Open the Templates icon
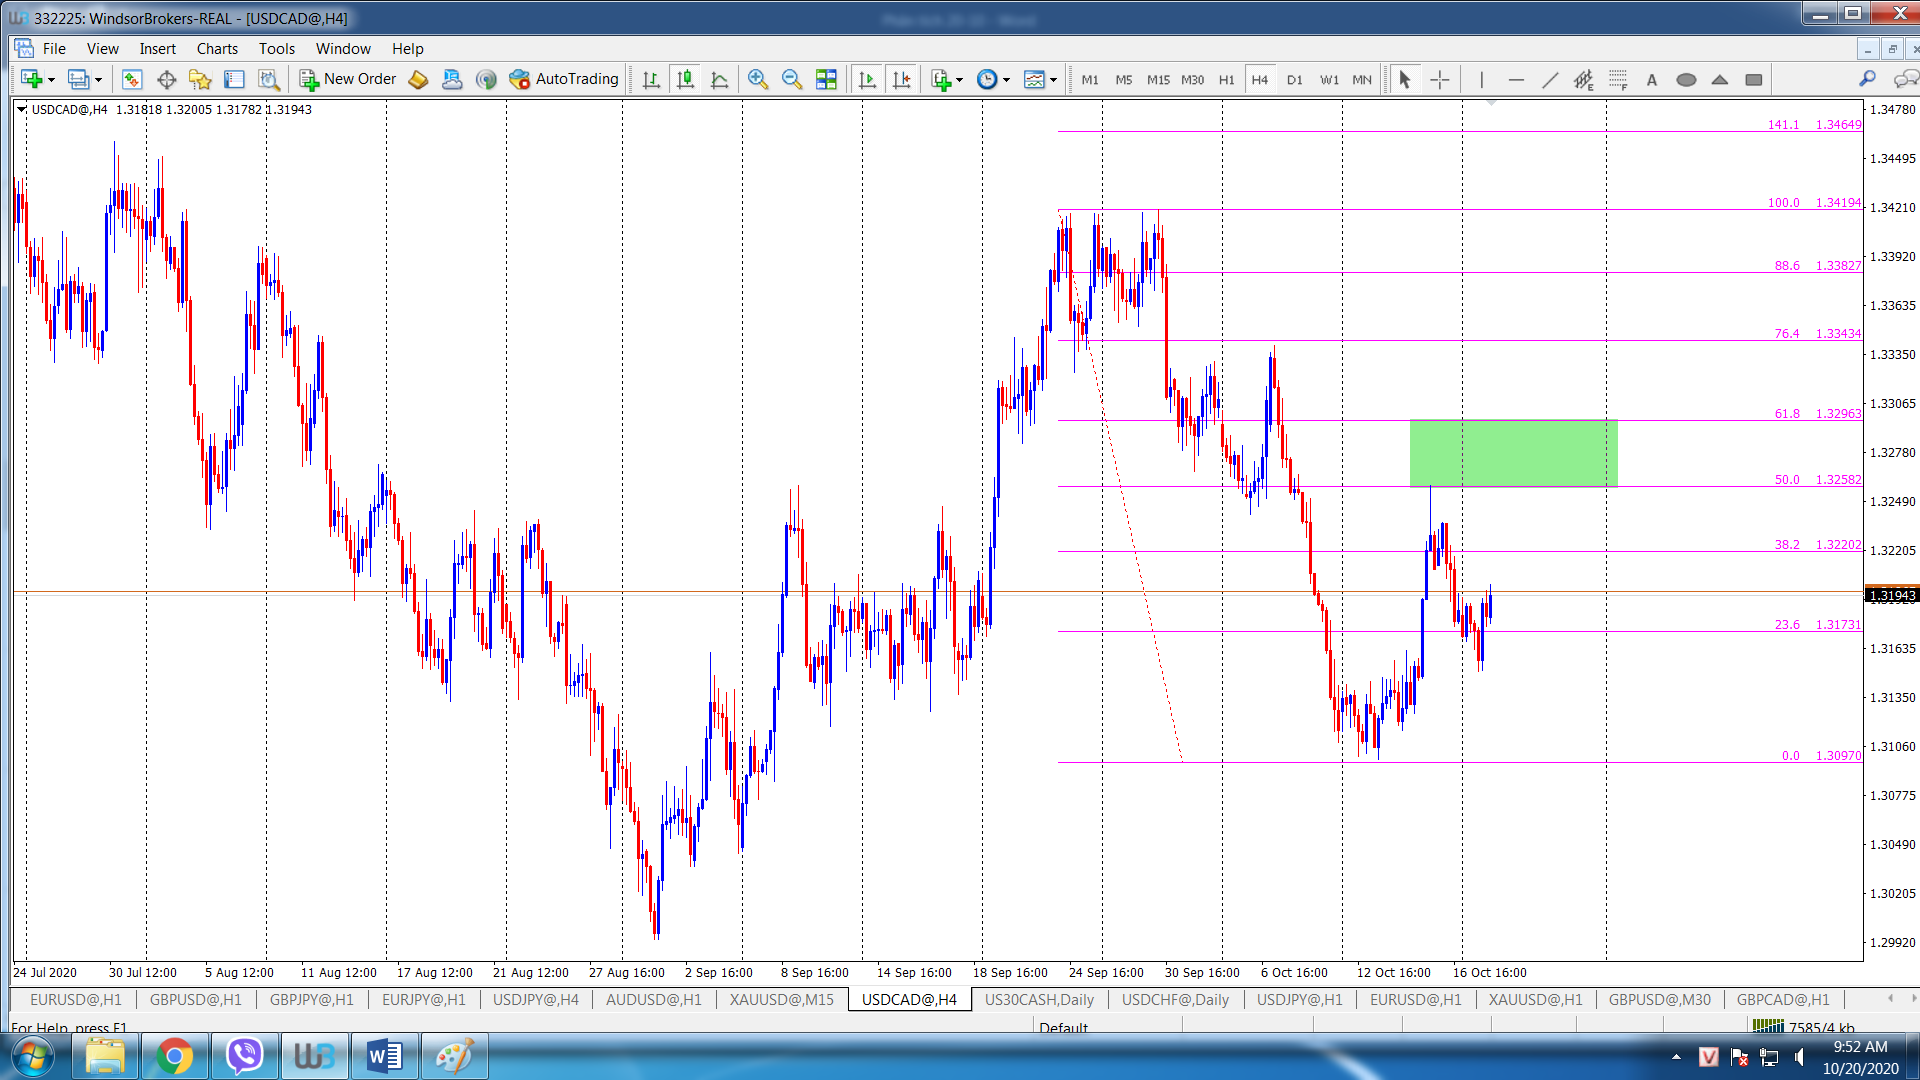Image resolution: width=1920 pixels, height=1080 pixels. [1034, 79]
